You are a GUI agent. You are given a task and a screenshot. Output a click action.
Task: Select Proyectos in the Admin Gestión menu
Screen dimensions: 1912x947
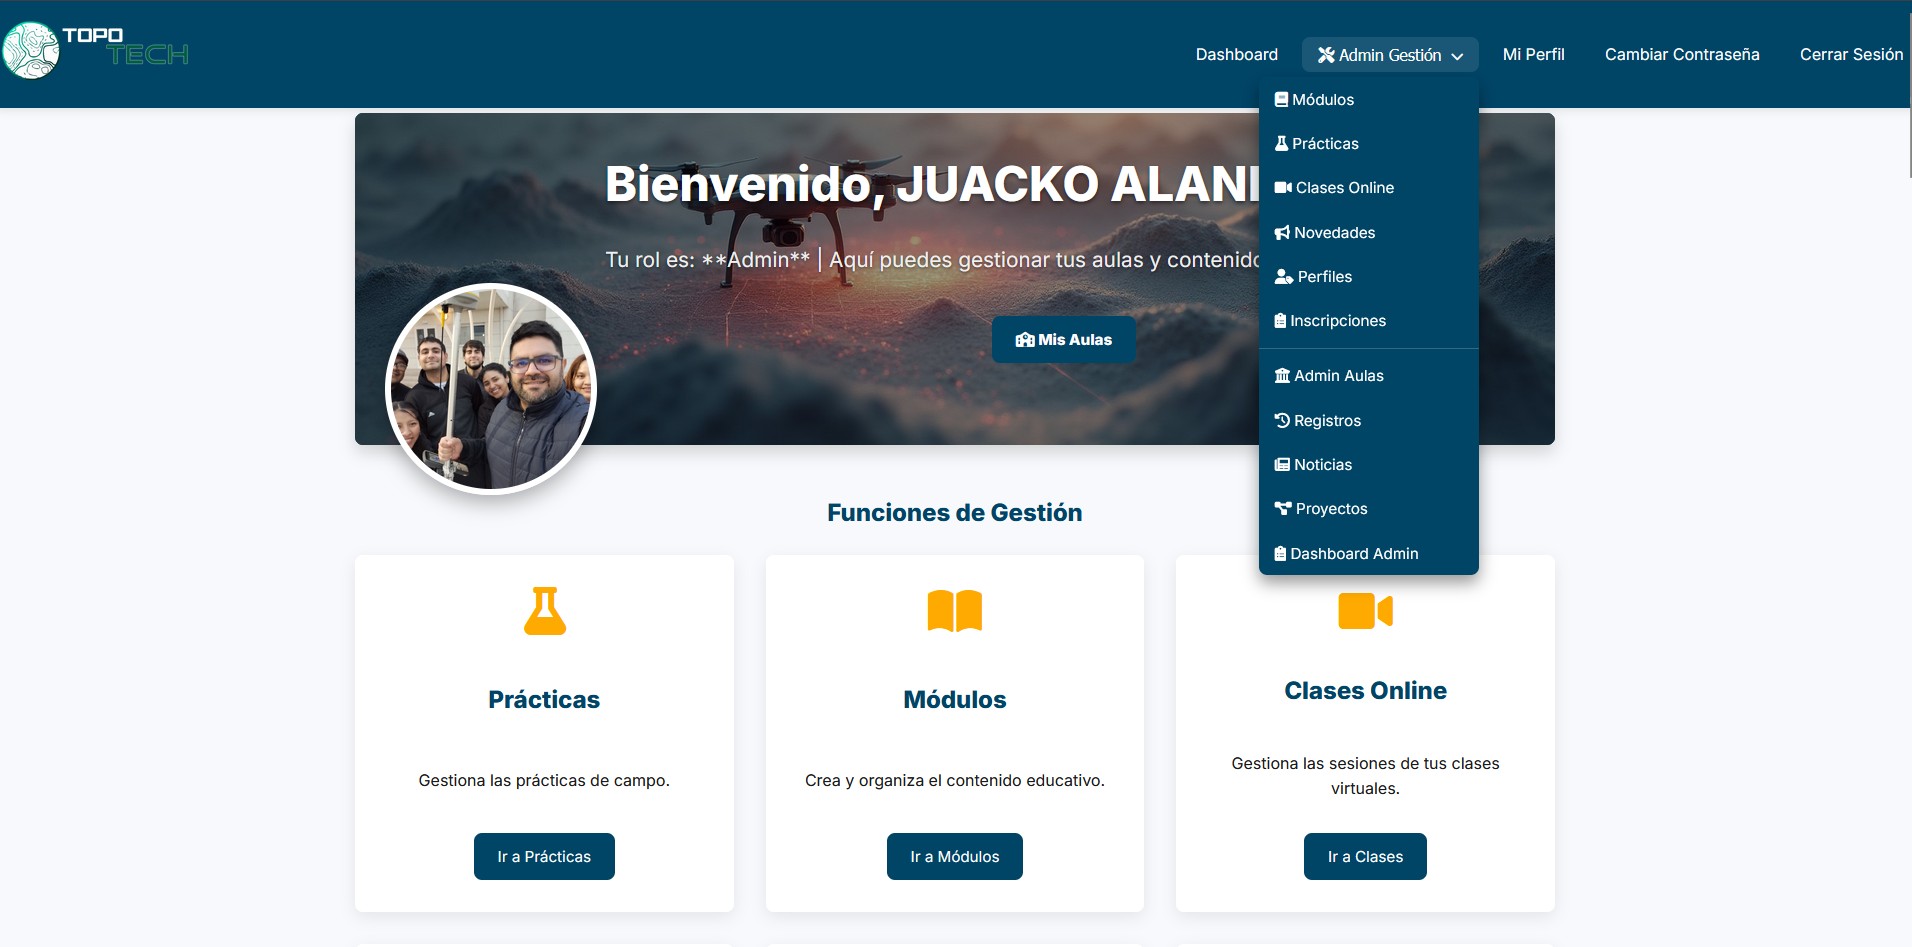tap(1331, 508)
